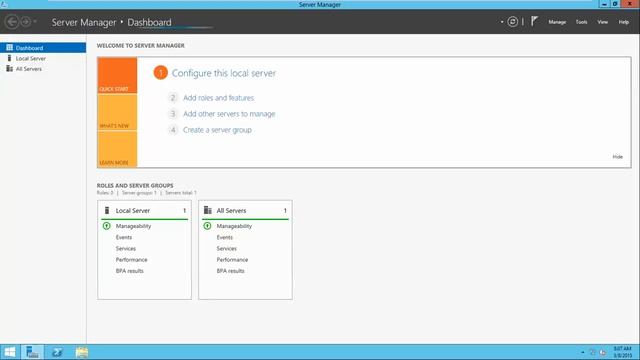Image resolution: width=640 pixels, height=360 pixels.
Task: Open BPA results in All Servers tile
Action: (x=231, y=271)
